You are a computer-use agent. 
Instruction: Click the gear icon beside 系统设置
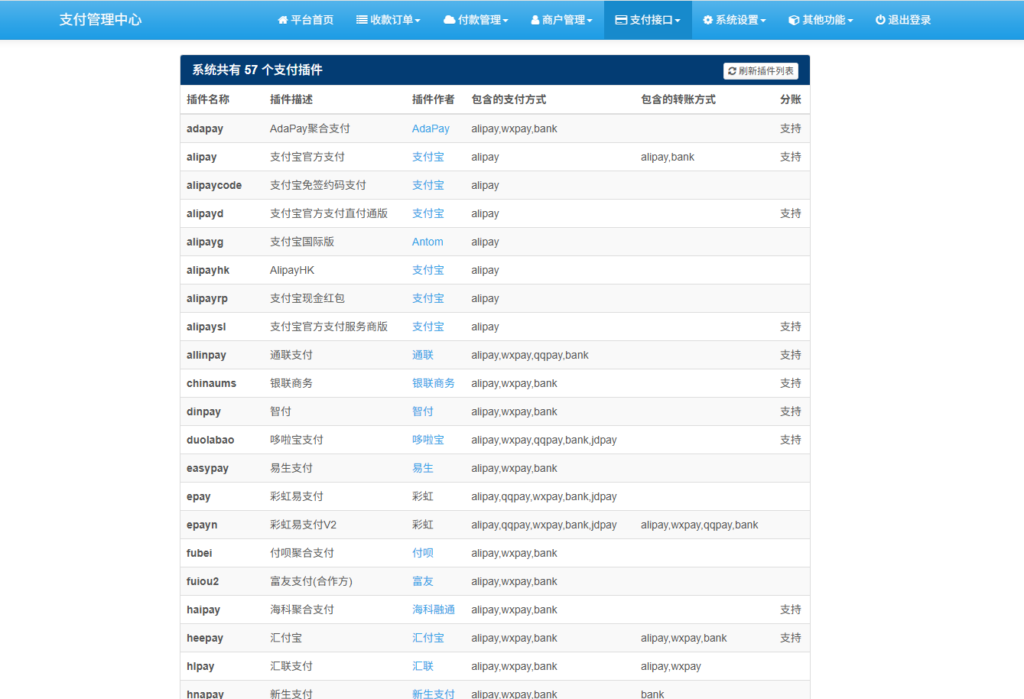[x=708, y=20]
